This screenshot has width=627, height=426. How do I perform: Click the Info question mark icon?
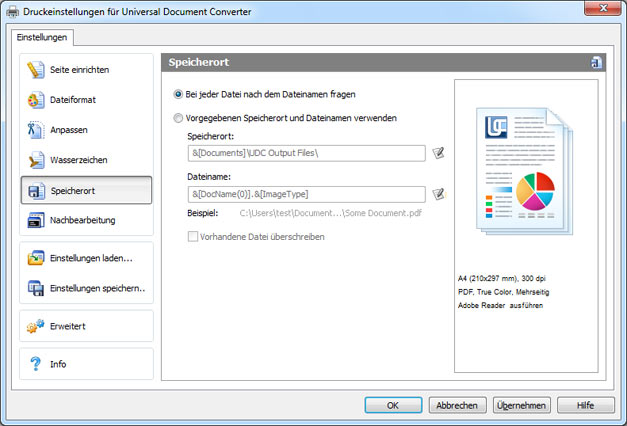point(36,364)
